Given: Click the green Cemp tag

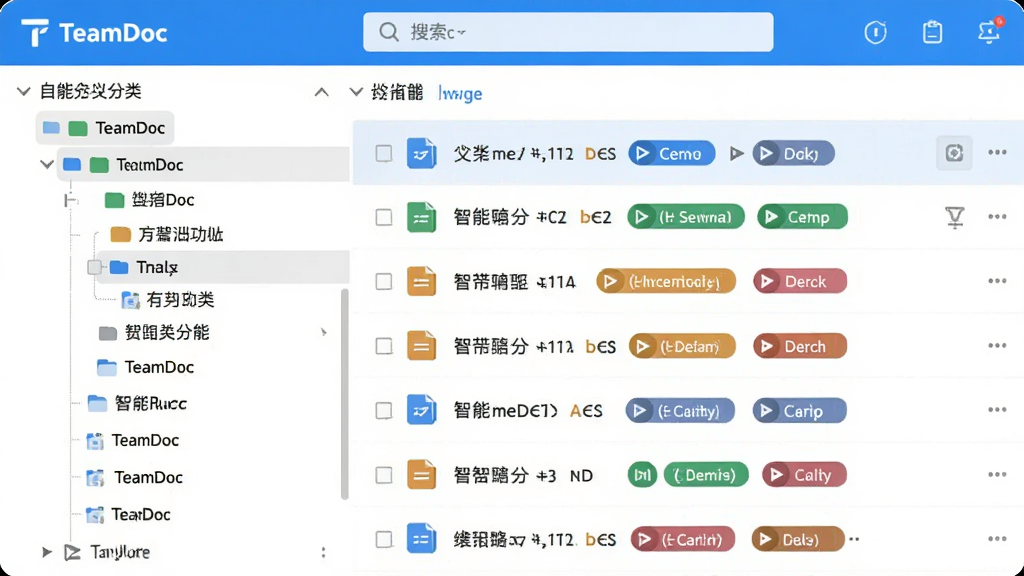Looking at the screenshot, I should click(802, 217).
